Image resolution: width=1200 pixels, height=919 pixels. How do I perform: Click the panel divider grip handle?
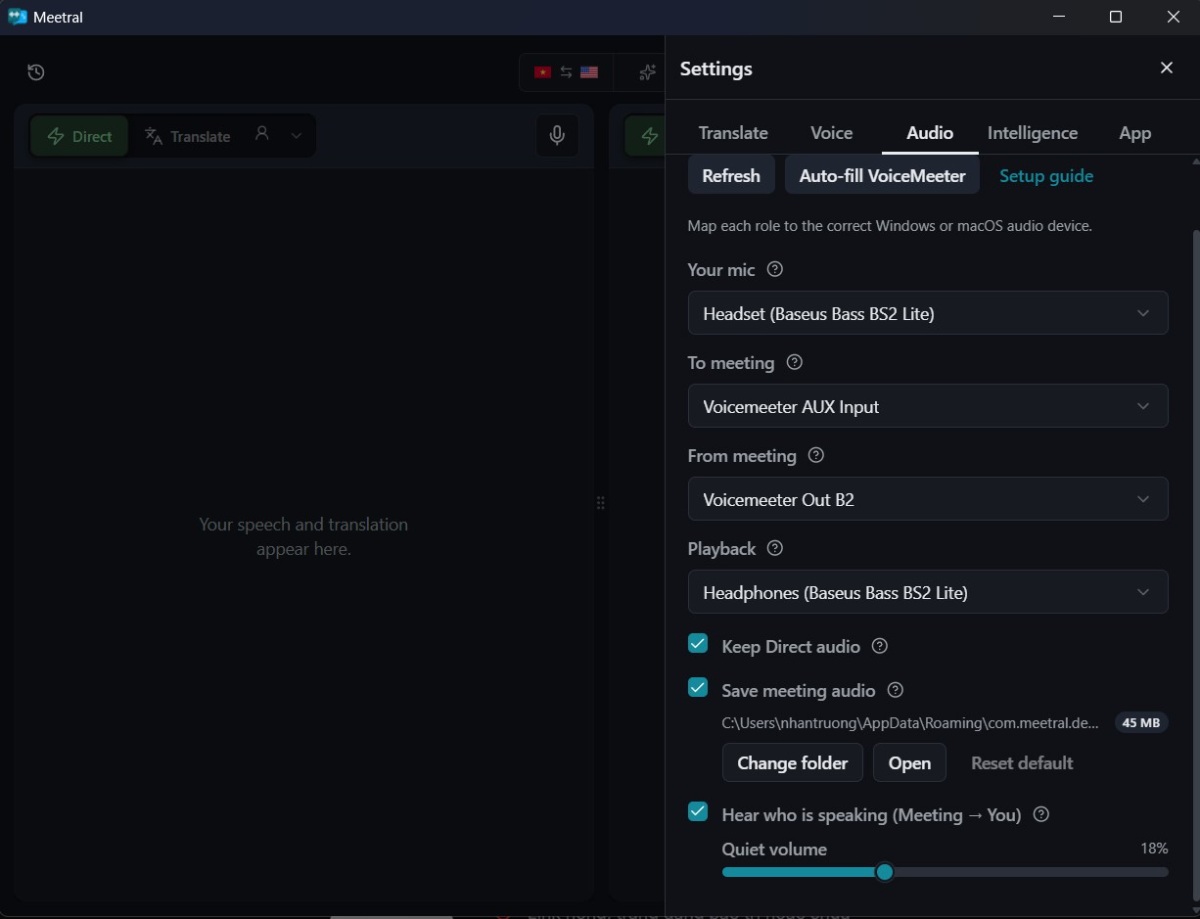[601, 503]
